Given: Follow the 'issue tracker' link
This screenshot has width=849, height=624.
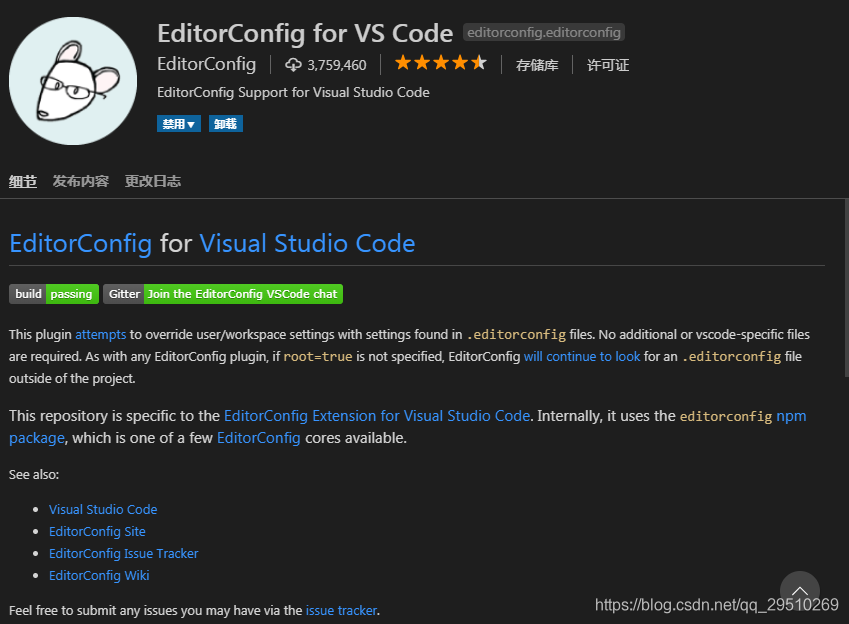Looking at the screenshot, I should [x=341, y=610].
